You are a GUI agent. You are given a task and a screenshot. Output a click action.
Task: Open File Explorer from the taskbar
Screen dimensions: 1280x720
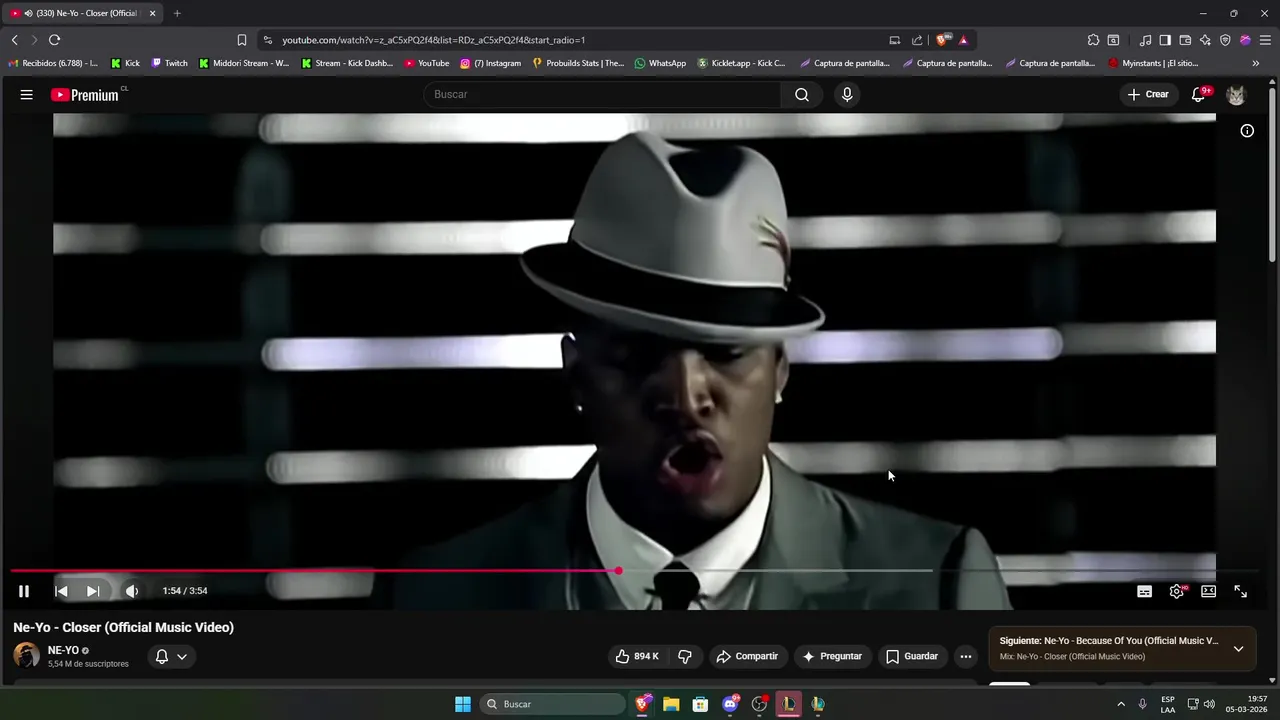tap(671, 704)
